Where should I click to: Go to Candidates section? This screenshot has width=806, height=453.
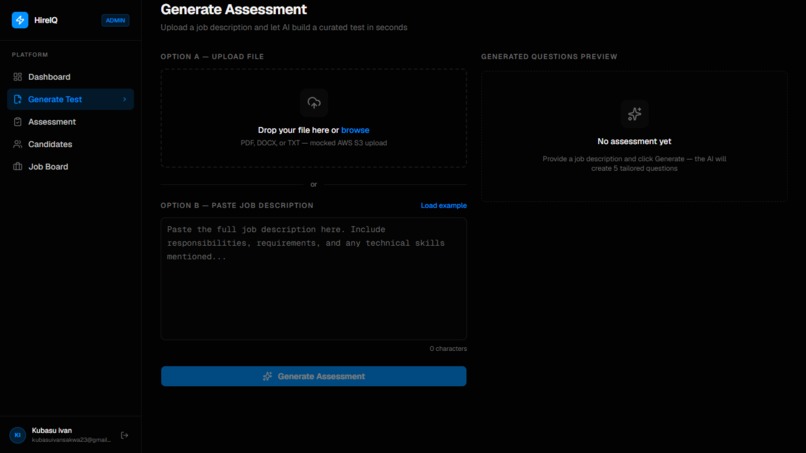[70, 144]
